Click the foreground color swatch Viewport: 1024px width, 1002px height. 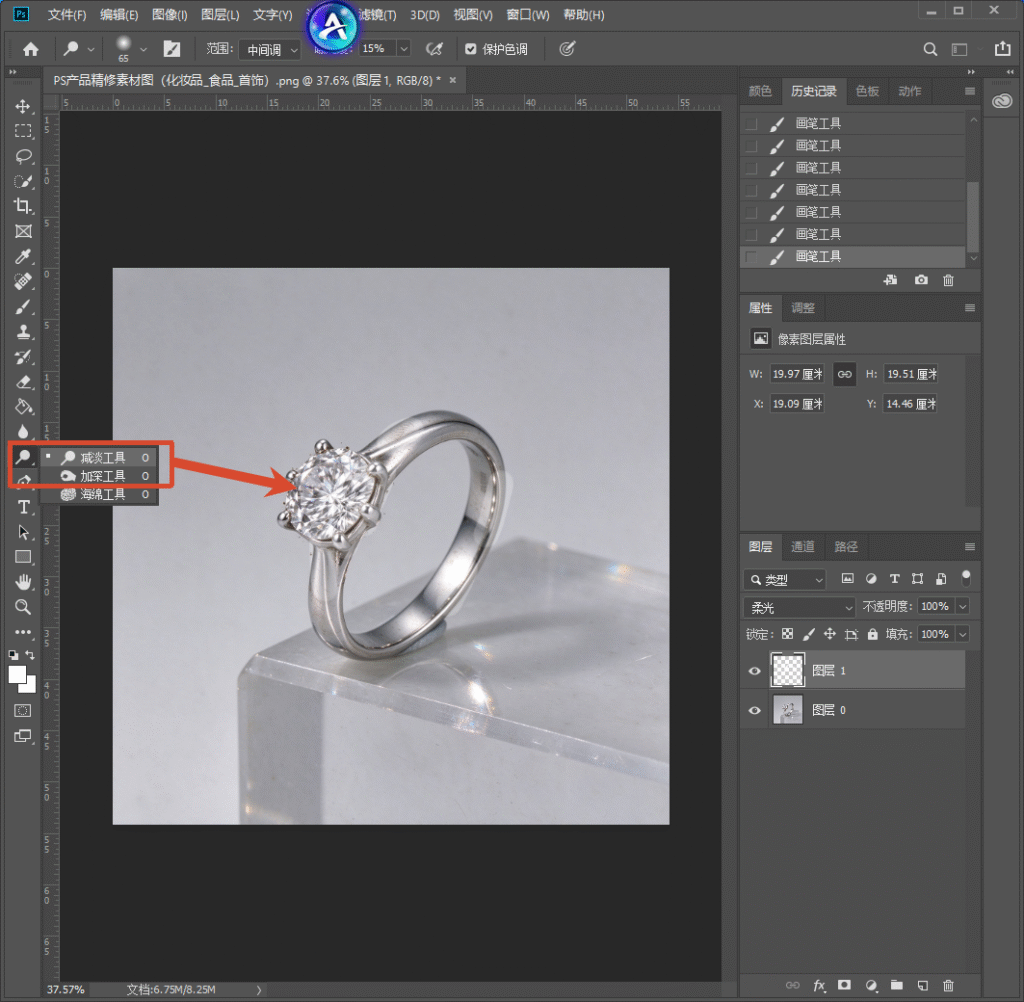point(18,675)
